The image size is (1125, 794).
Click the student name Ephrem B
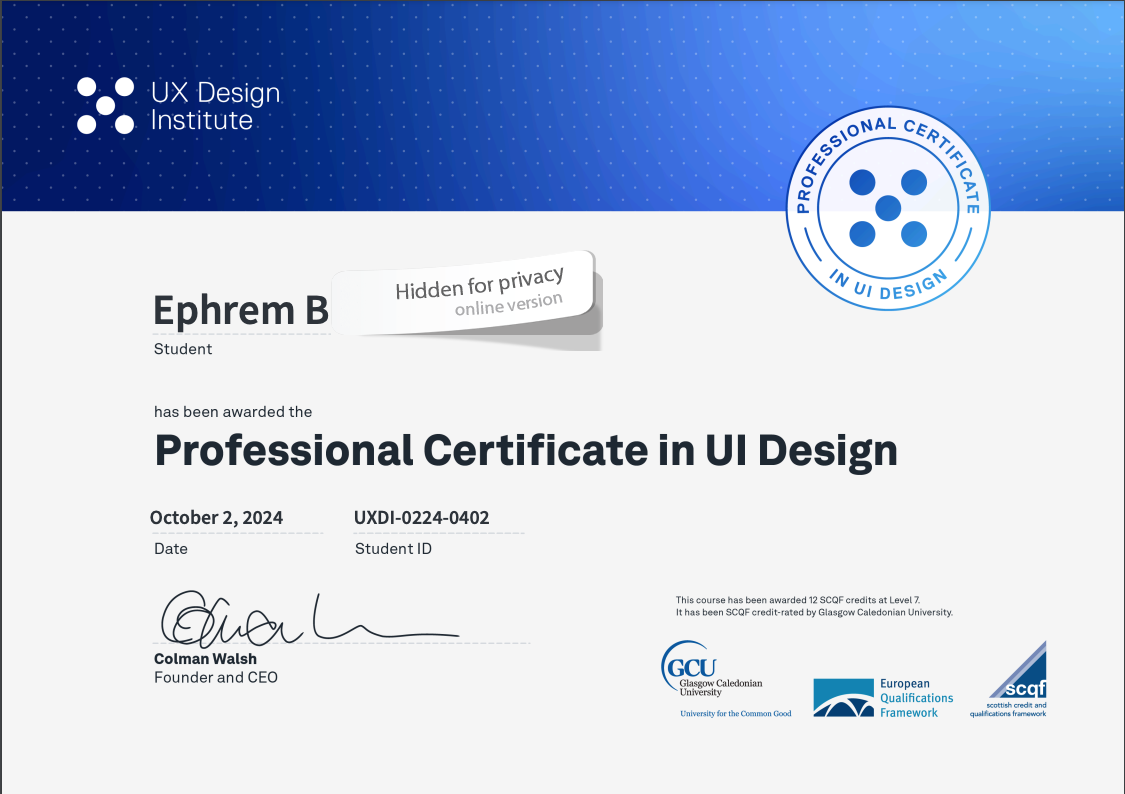point(240,311)
